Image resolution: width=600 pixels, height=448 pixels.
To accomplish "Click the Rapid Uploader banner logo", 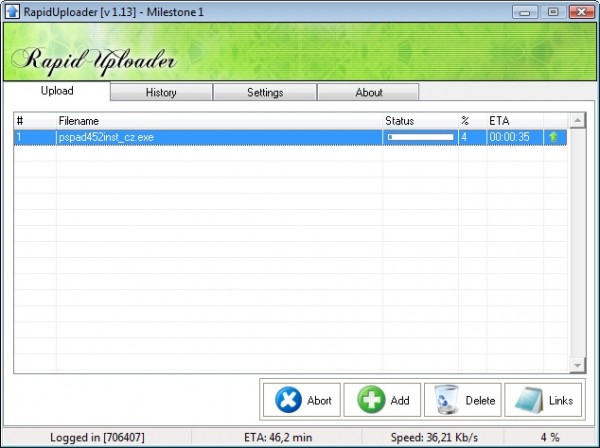I will coord(94,60).
